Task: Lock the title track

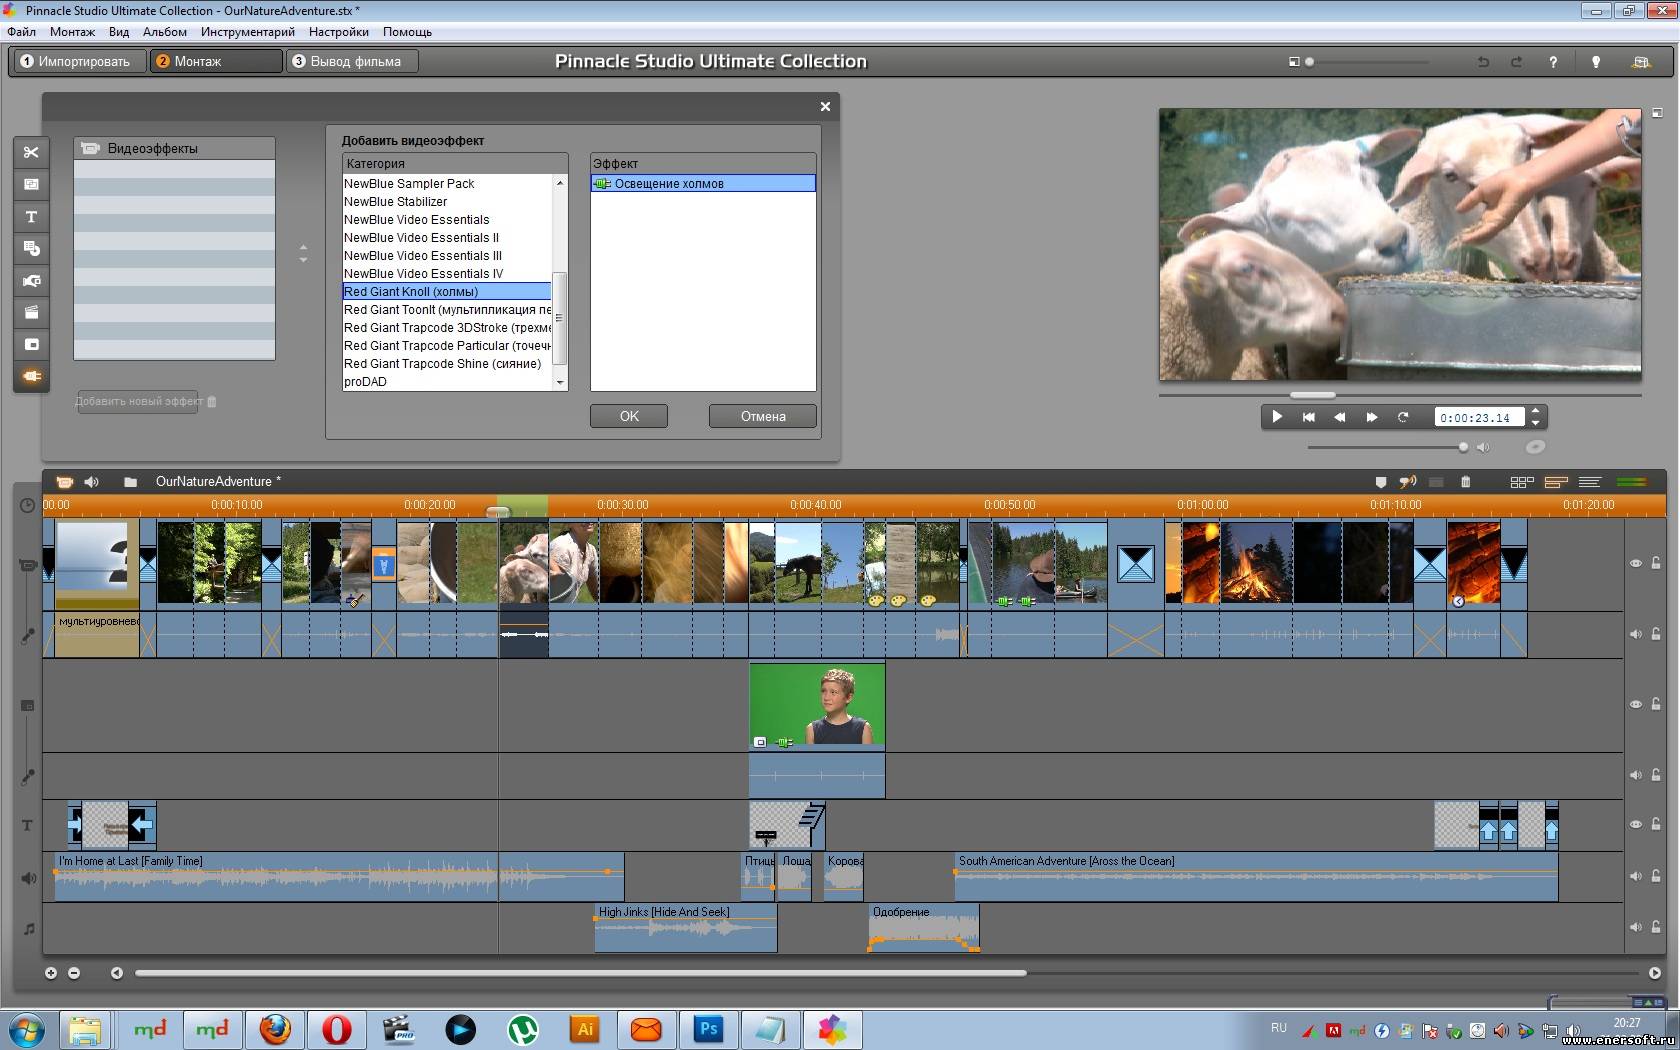Action: pos(1656,824)
